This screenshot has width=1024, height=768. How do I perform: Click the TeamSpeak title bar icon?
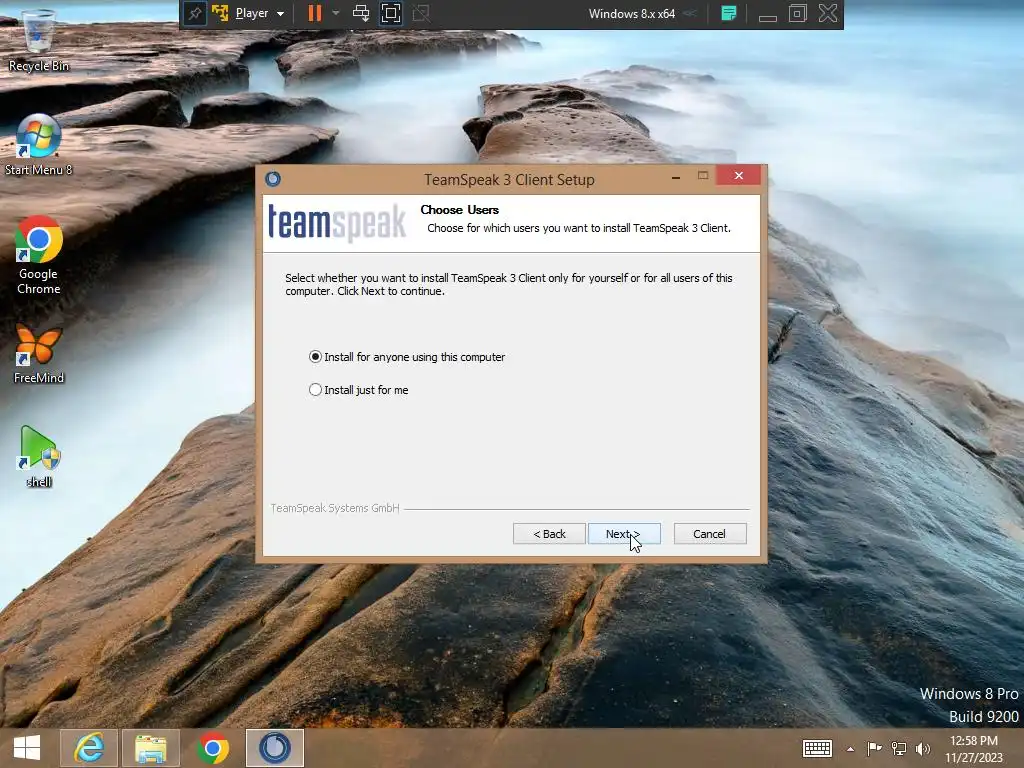coord(273,179)
